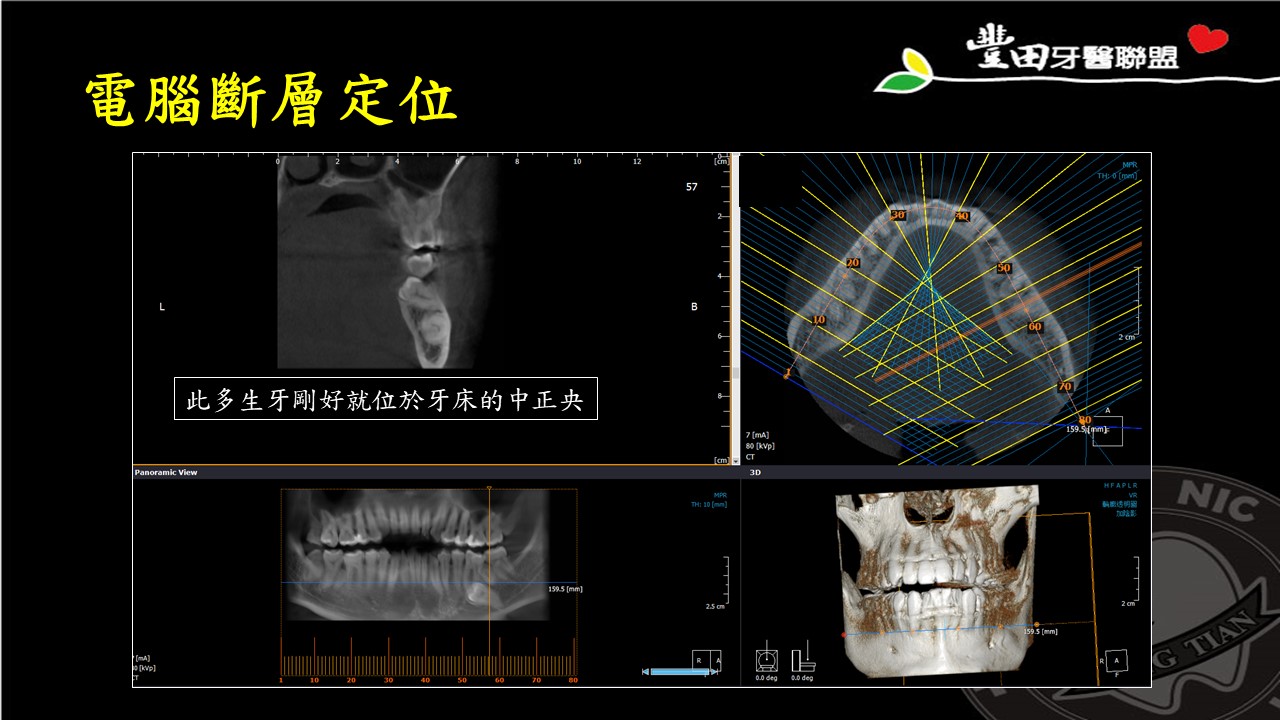Click the VR label in the 3D view
Image resolution: width=1280 pixels, height=720 pixels.
point(1132,495)
